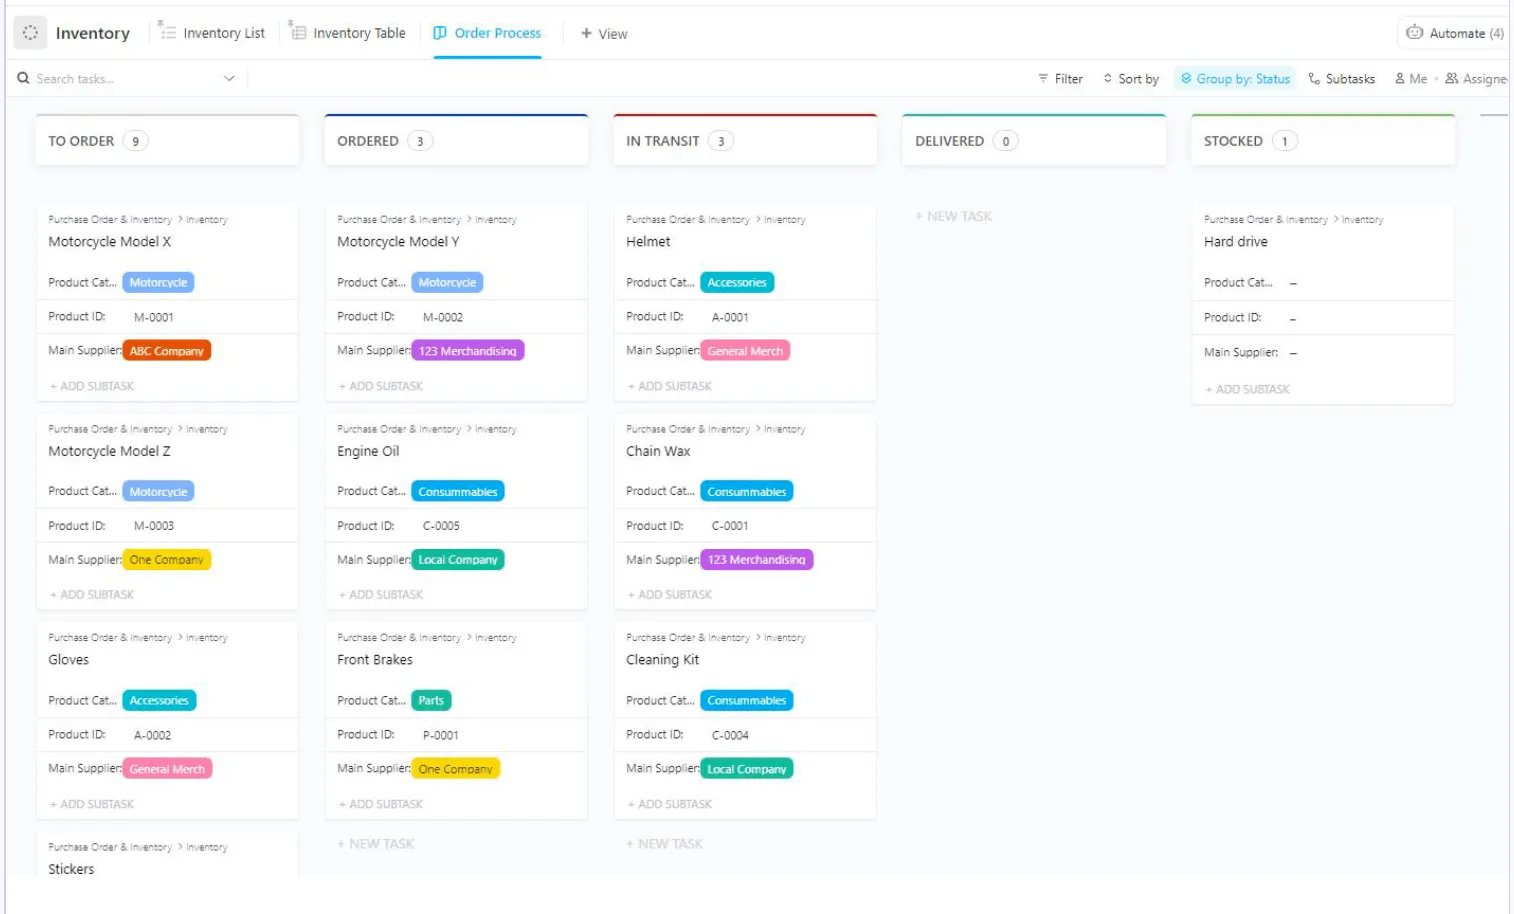
Task: Click ABC Company supplier tag on Model X
Action: point(167,351)
